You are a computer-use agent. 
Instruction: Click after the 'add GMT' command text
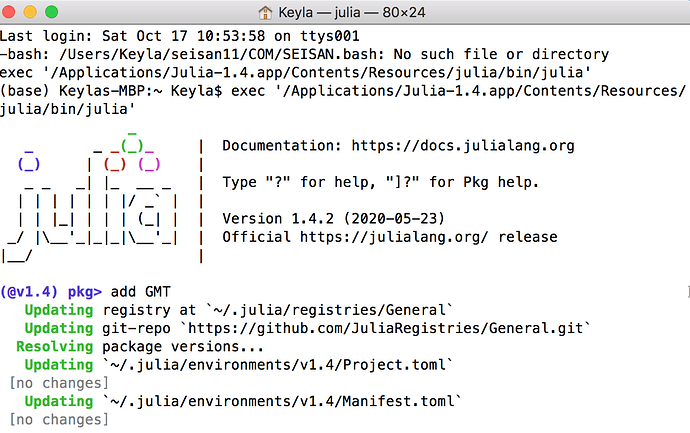(172, 292)
